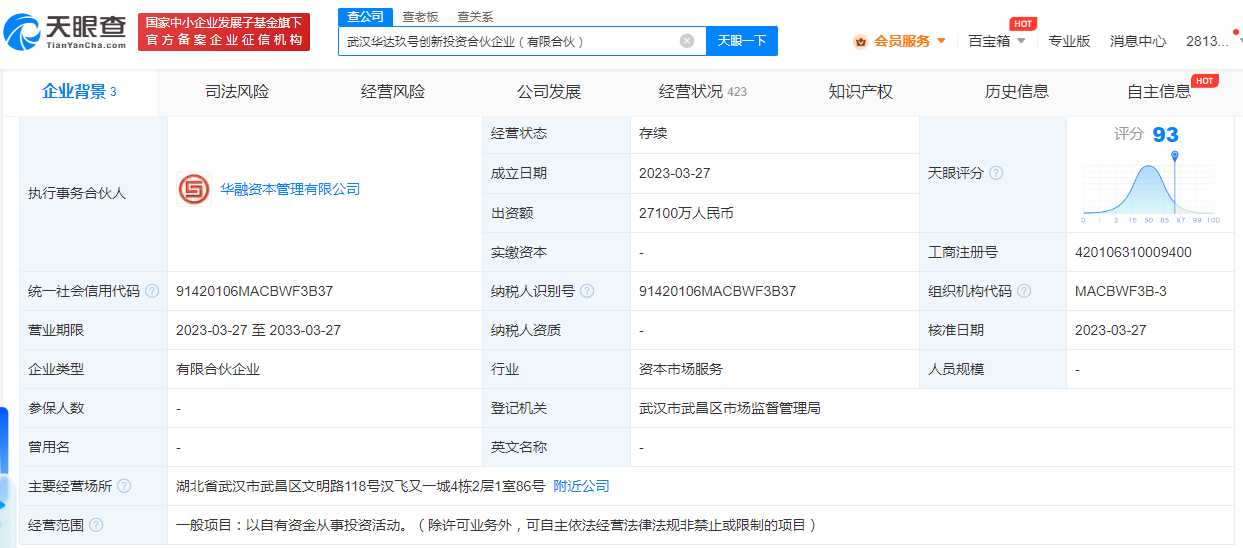Click the business scope description text
Image resolution: width=1243 pixels, height=548 pixels.
point(497,525)
